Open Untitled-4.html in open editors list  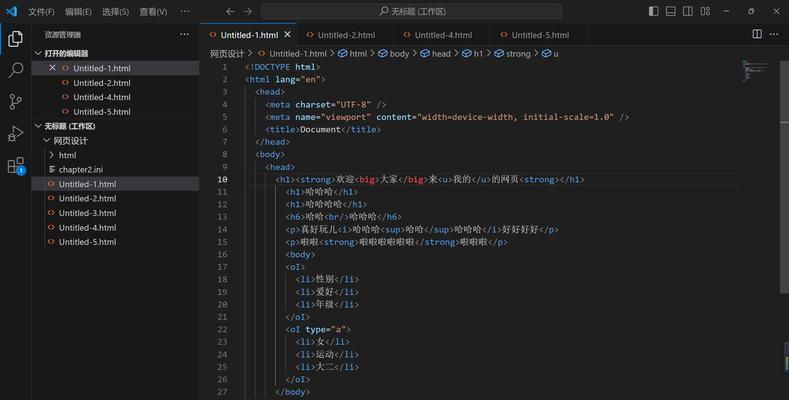(x=102, y=97)
